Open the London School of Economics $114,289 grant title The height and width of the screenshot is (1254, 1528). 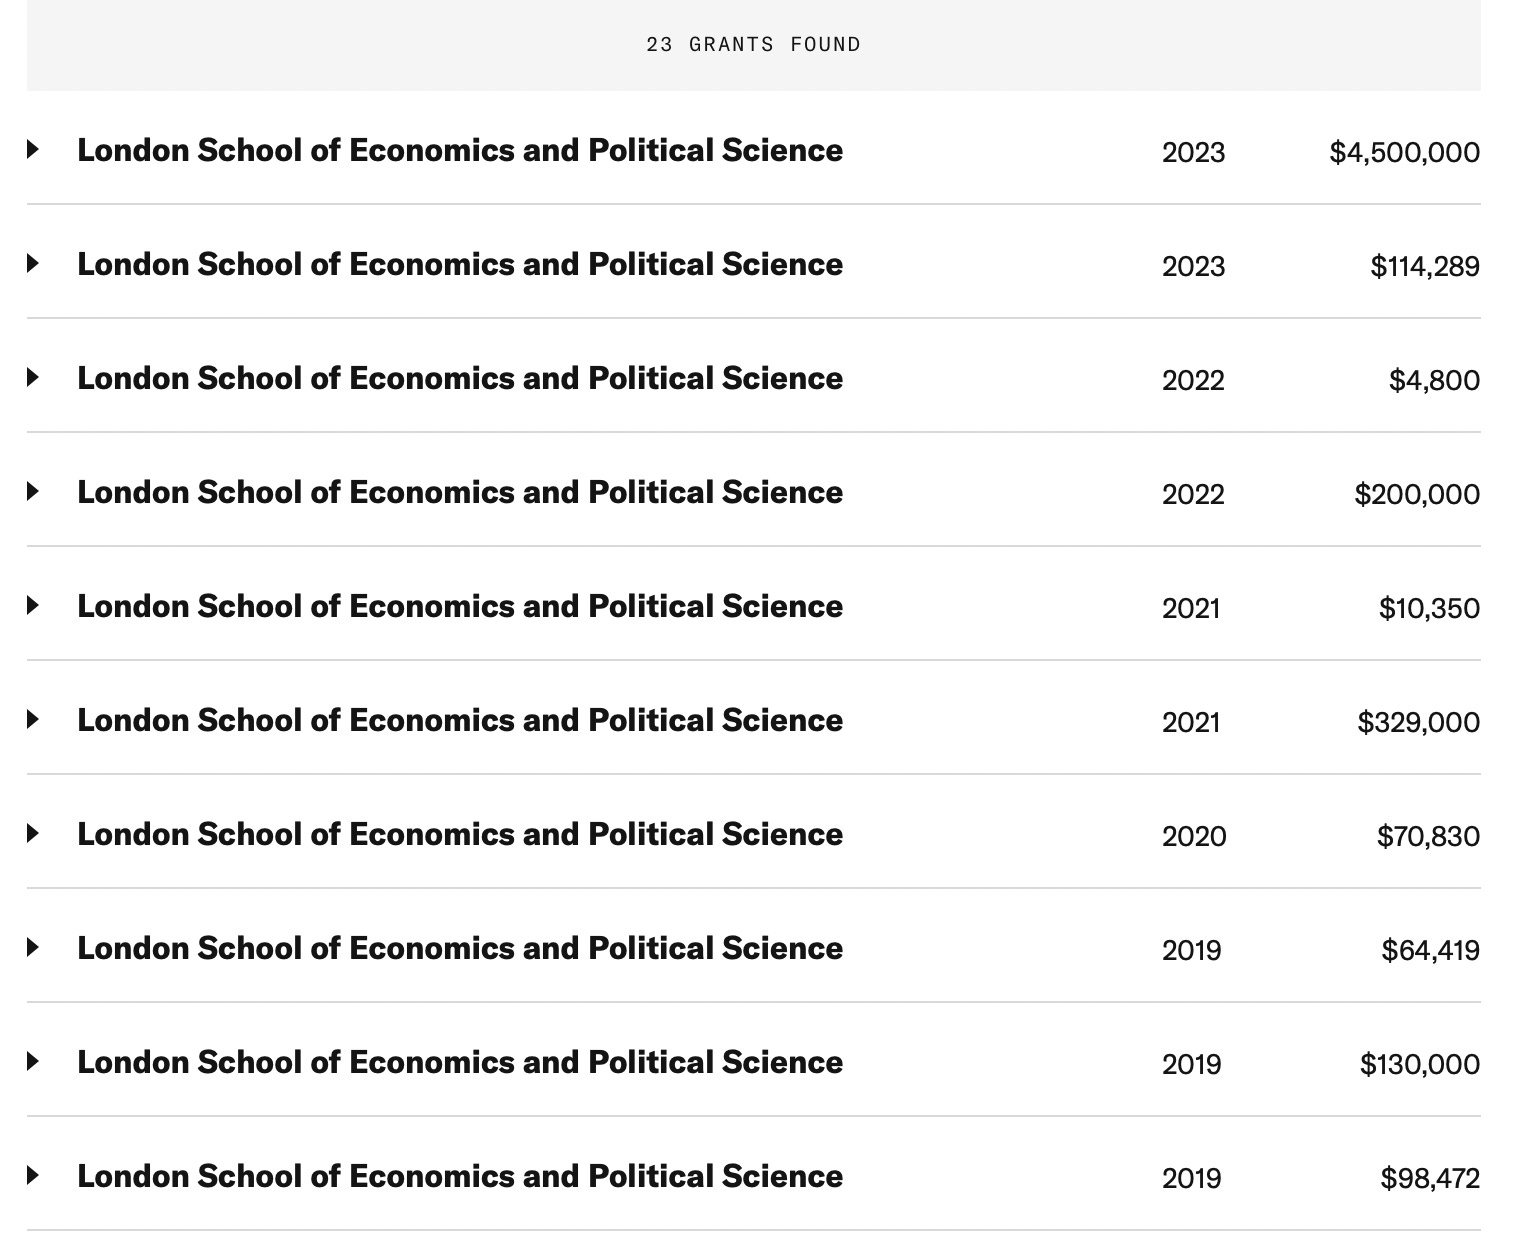[x=460, y=264]
